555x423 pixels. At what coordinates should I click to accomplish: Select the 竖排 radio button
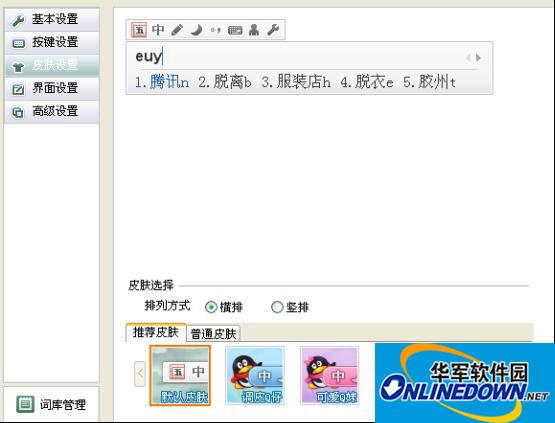[277, 307]
